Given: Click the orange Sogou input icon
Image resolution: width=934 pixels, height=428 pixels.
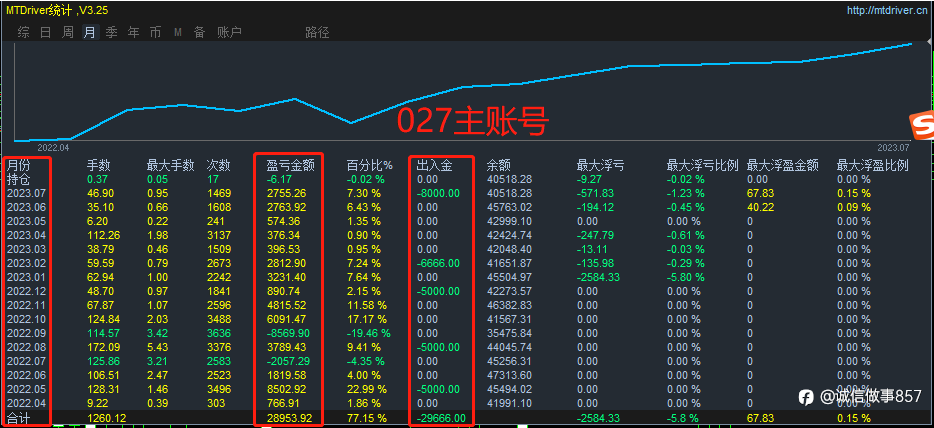Looking at the screenshot, I should (921, 127).
